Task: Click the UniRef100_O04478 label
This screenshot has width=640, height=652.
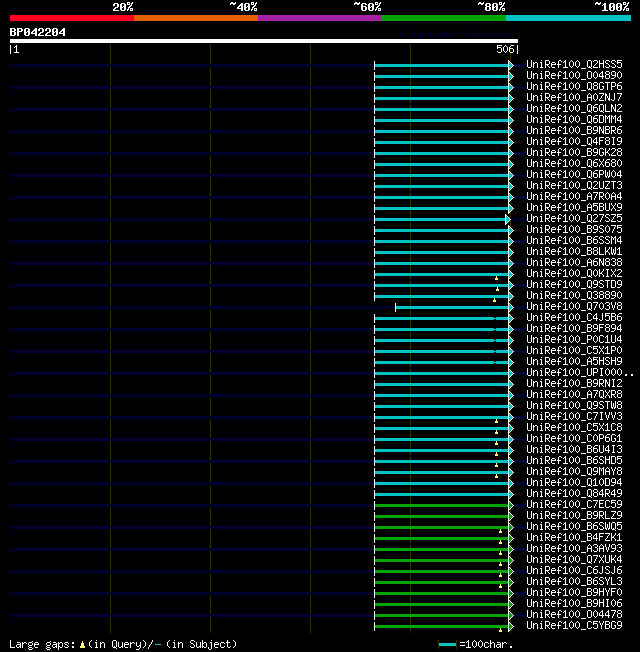Action: (574, 615)
